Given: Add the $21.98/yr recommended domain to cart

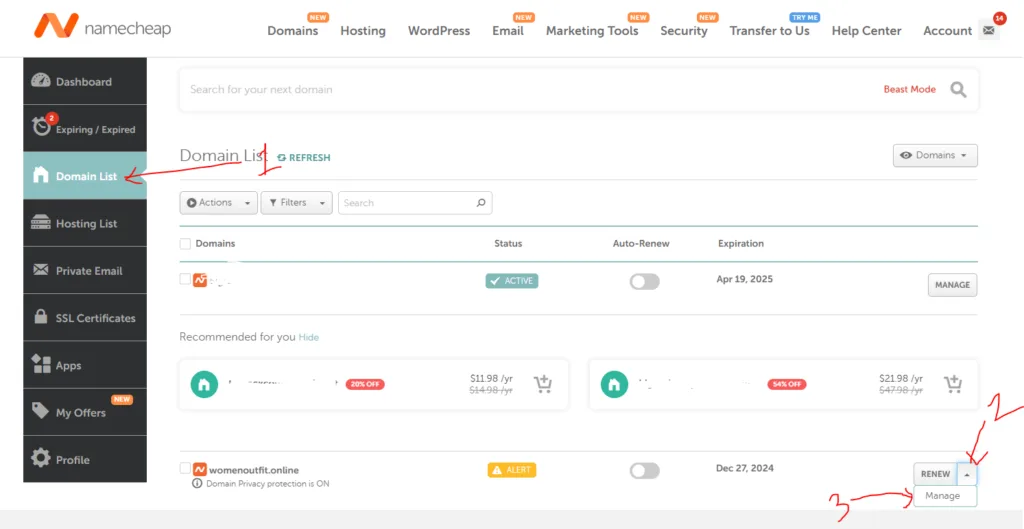Looking at the screenshot, I should click(953, 385).
